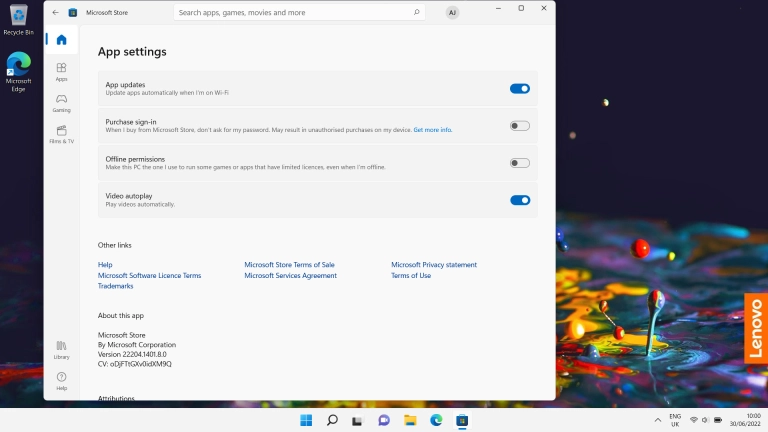Open the Apps section in sidebar
The image size is (768, 432).
tap(61, 72)
